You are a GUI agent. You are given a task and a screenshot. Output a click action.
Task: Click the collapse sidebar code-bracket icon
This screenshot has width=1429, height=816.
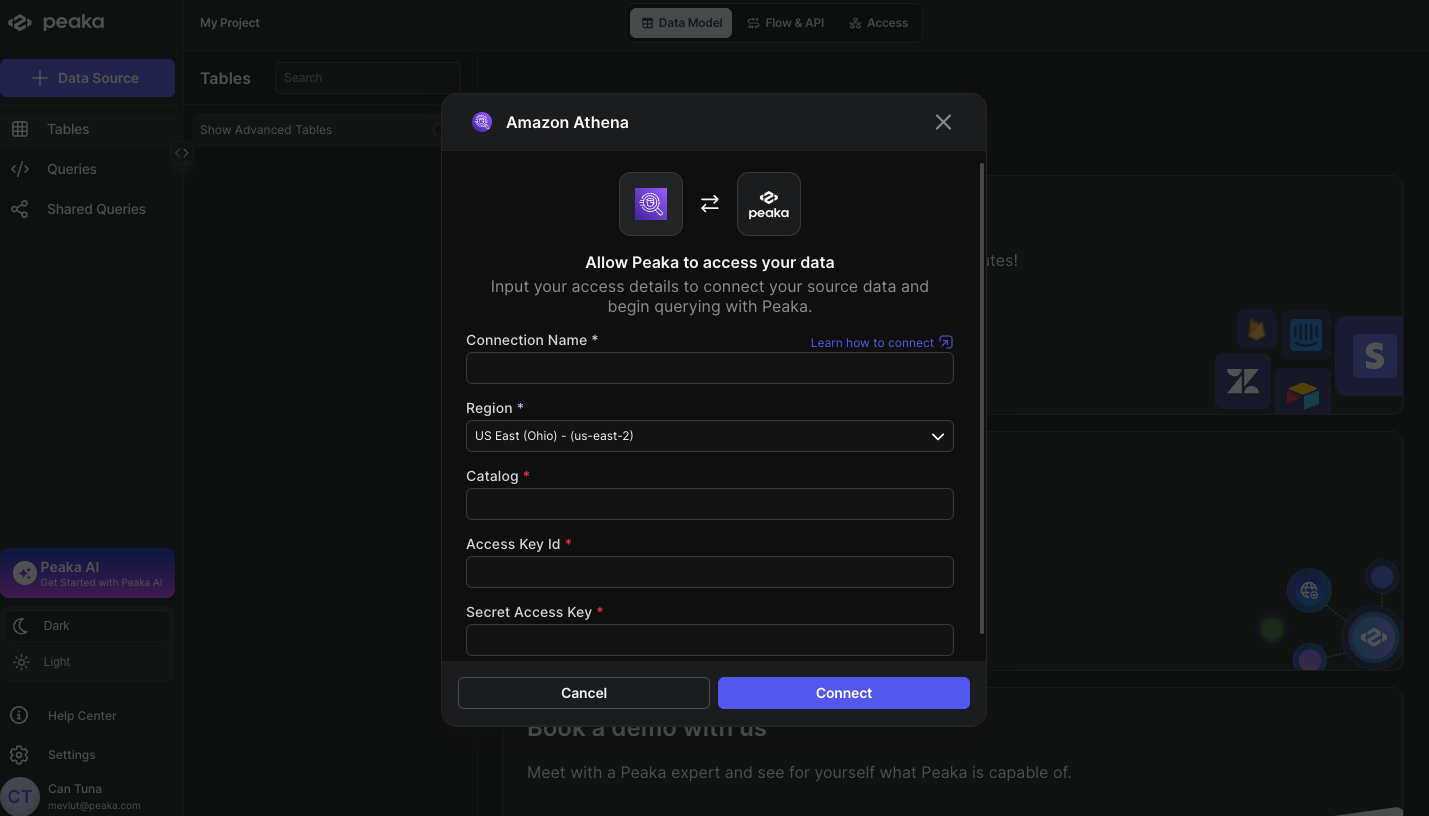(181, 153)
